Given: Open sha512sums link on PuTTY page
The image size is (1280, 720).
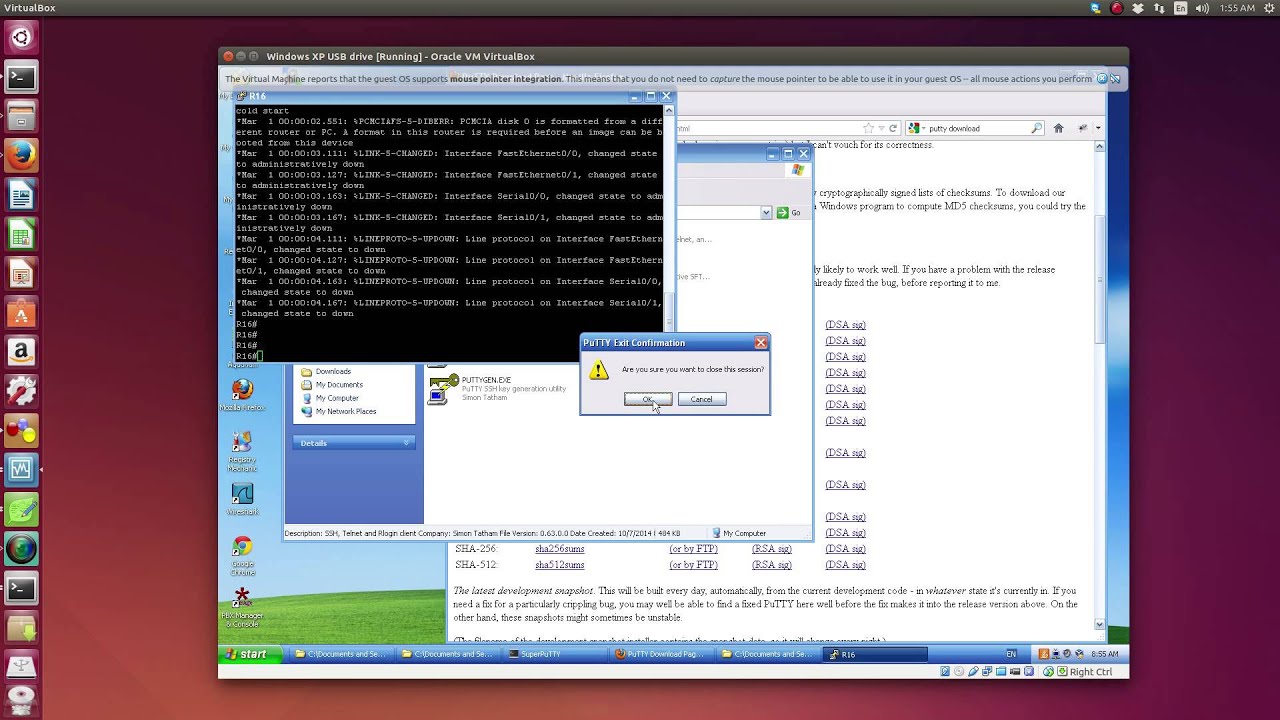Looking at the screenshot, I should (559, 565).
